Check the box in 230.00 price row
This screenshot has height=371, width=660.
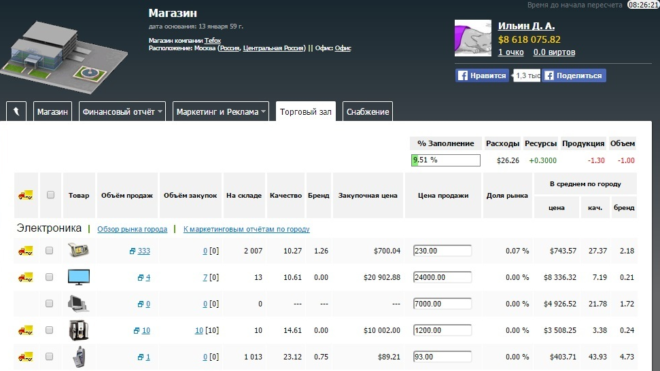point(49,251)
